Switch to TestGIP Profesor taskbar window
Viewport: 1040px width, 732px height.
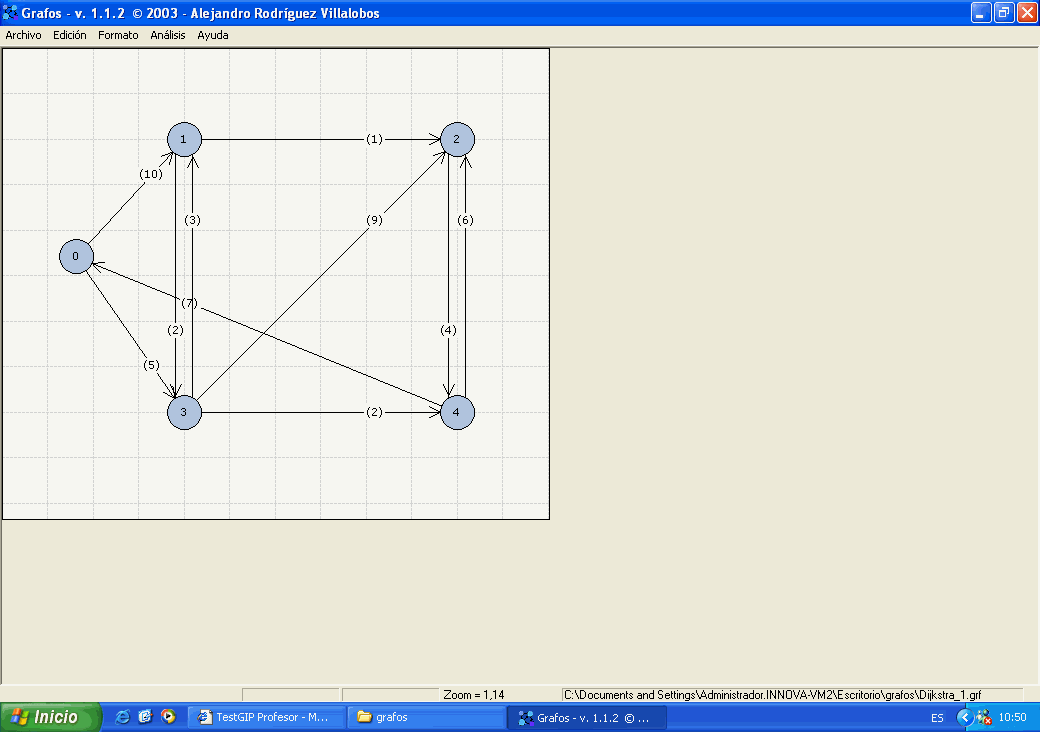(x=266, y=717)
